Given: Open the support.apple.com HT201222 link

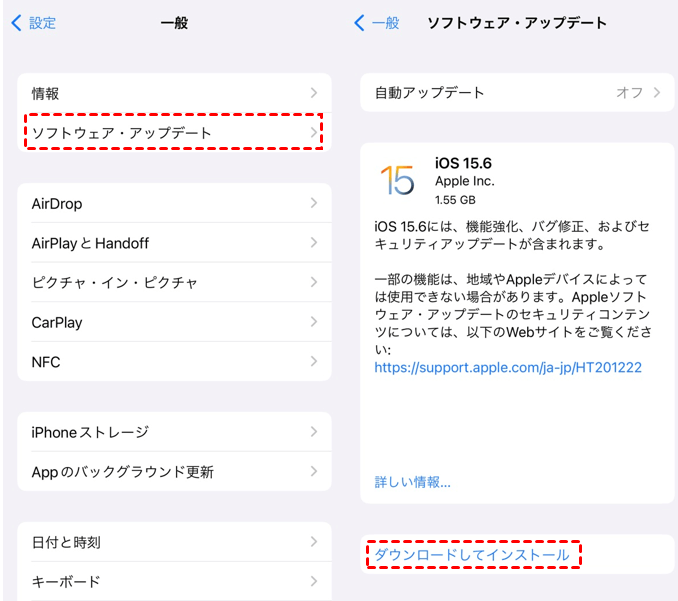Looking at the screenshot, I should [508, 367].
